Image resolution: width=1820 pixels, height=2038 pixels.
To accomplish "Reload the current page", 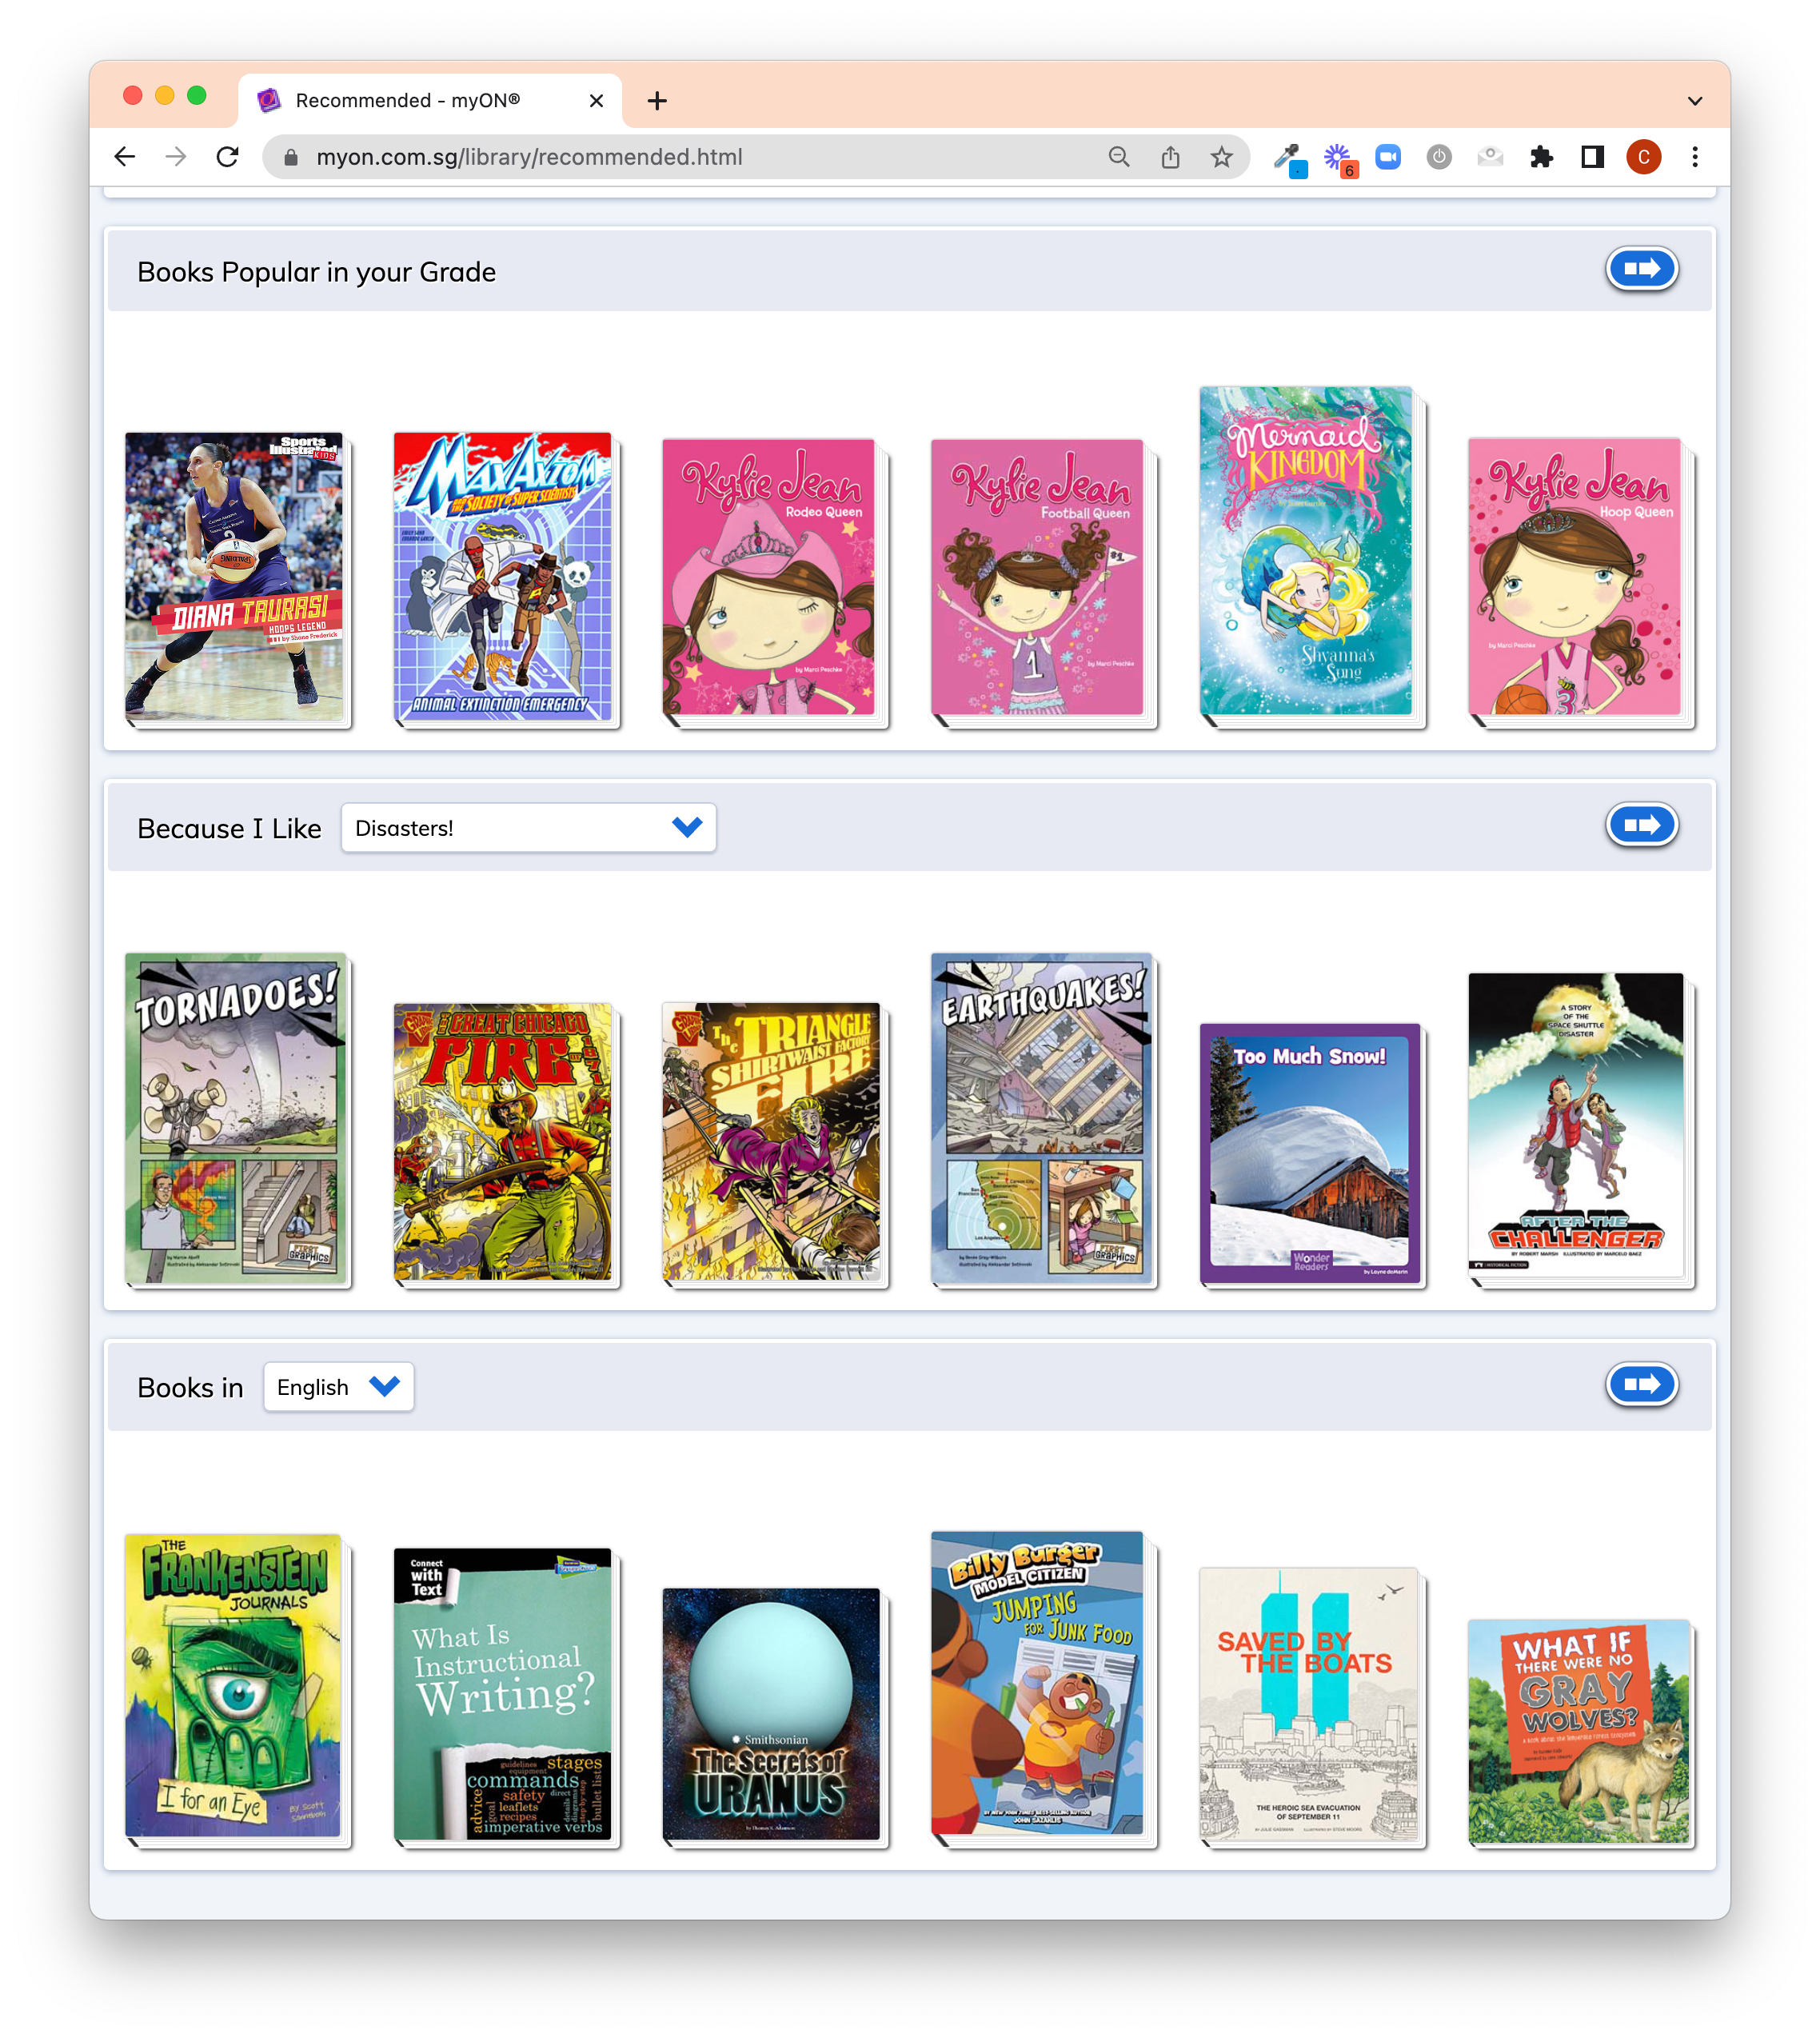I will 228,157.
